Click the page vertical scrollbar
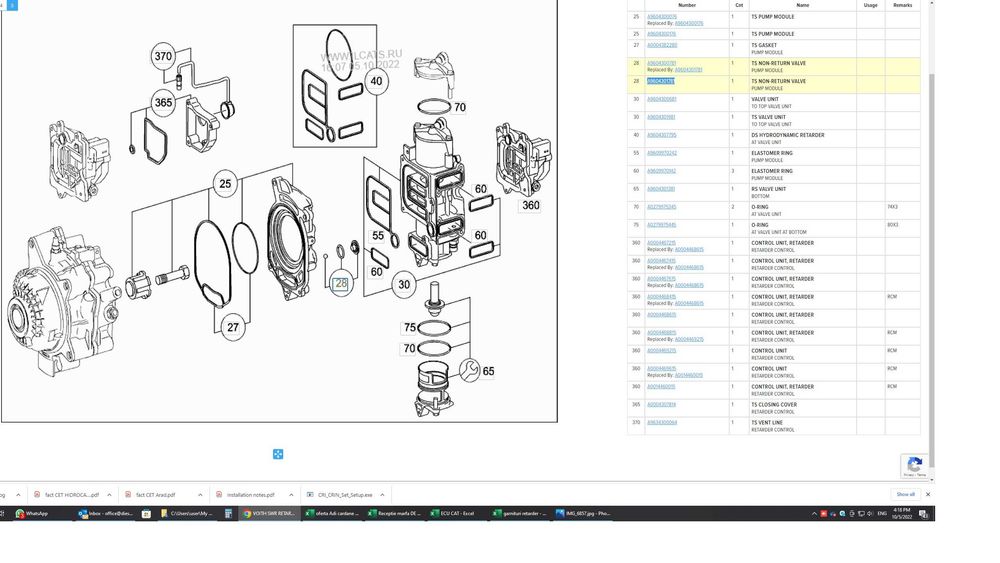Screen dimensions: 1000x563 (932, 268)
